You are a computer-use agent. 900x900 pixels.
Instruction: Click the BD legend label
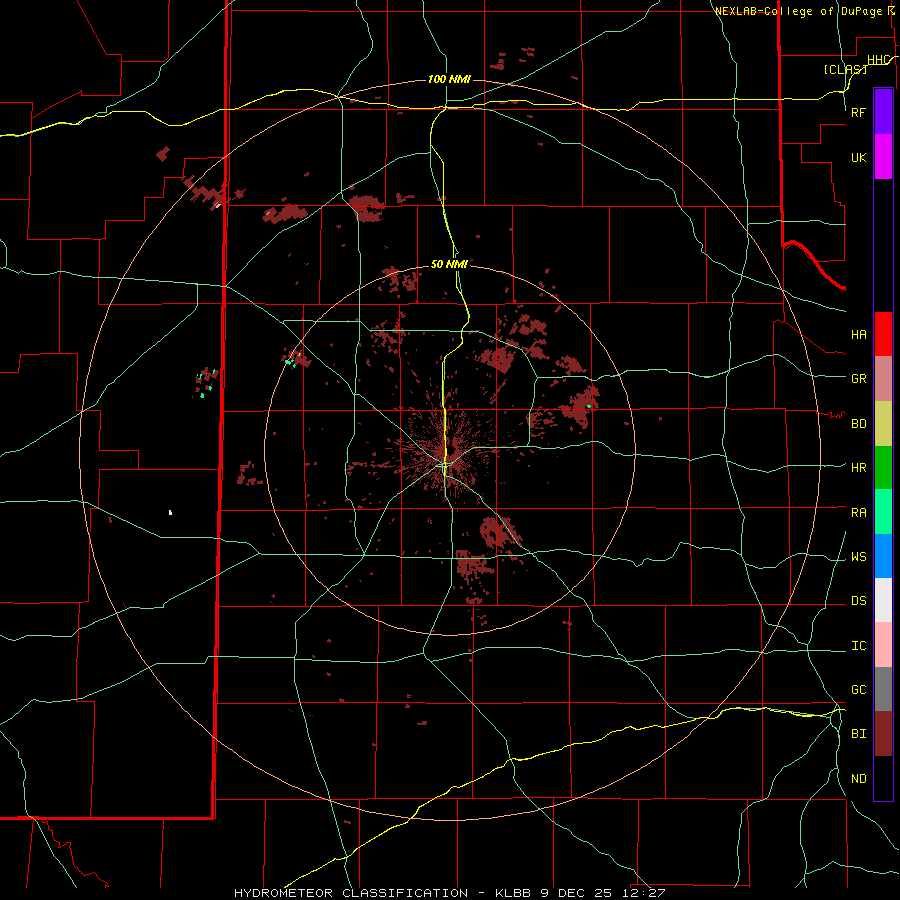(x=858, y=424)
